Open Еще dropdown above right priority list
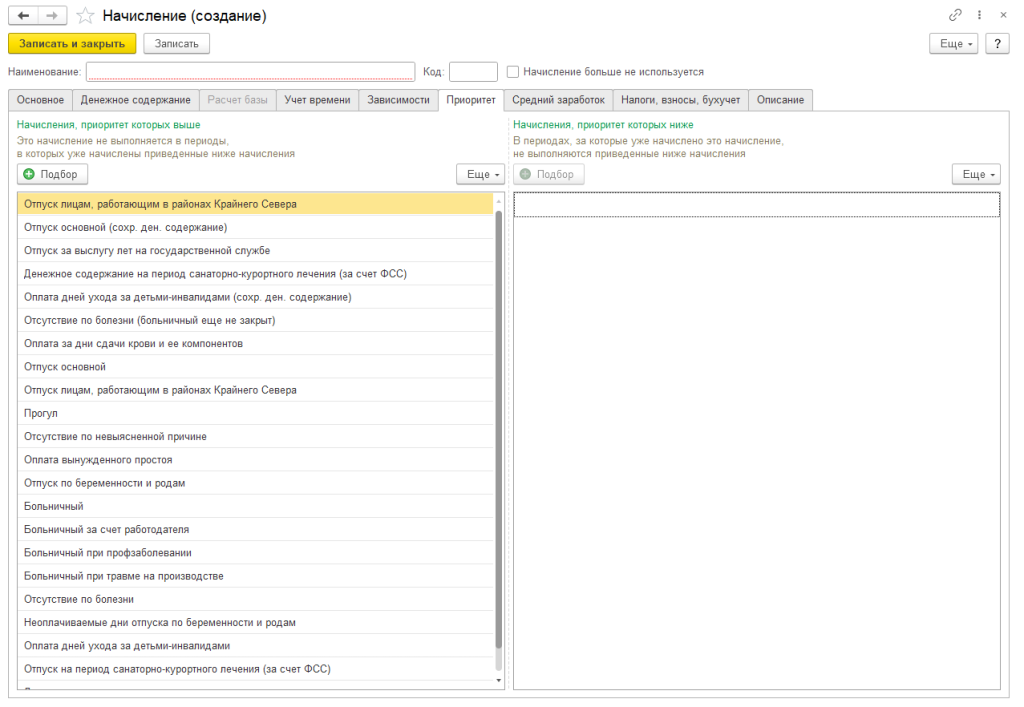This screenshot has width=1024, height=707. click(x=974, y=174)
